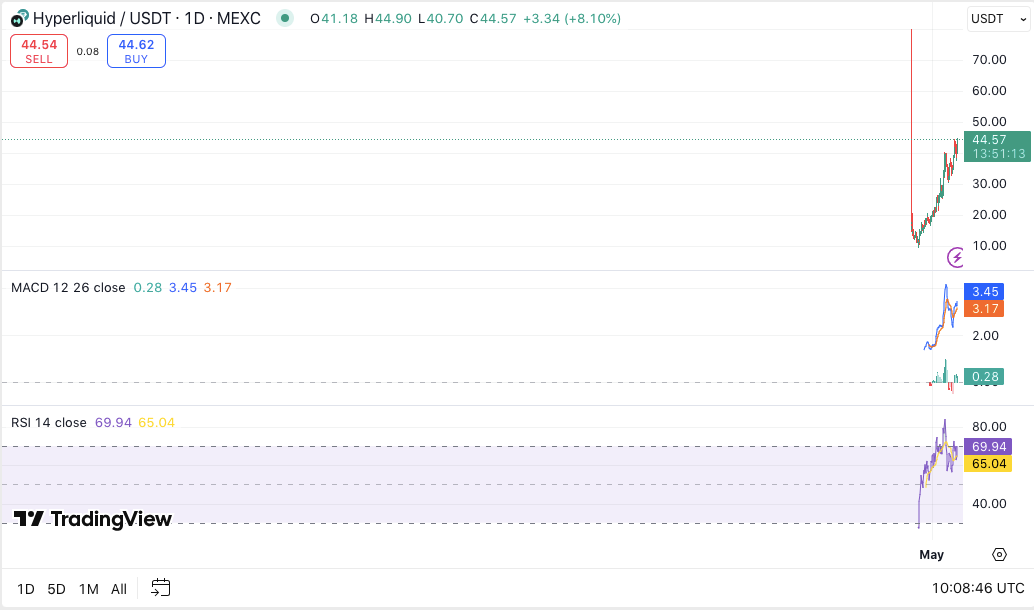1034x610 pixels.
Task: Switch to the 1M time range
Action: point(89,589)
